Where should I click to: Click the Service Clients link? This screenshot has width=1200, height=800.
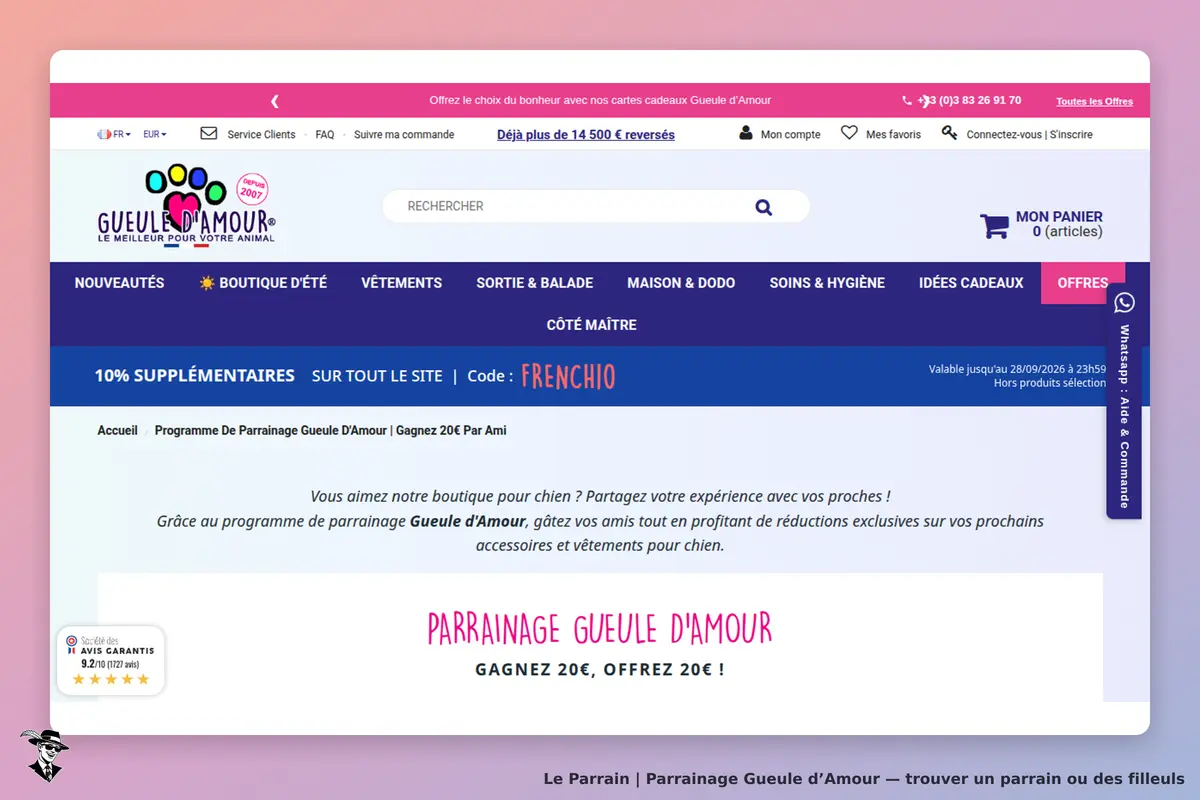tap(261, 134)
